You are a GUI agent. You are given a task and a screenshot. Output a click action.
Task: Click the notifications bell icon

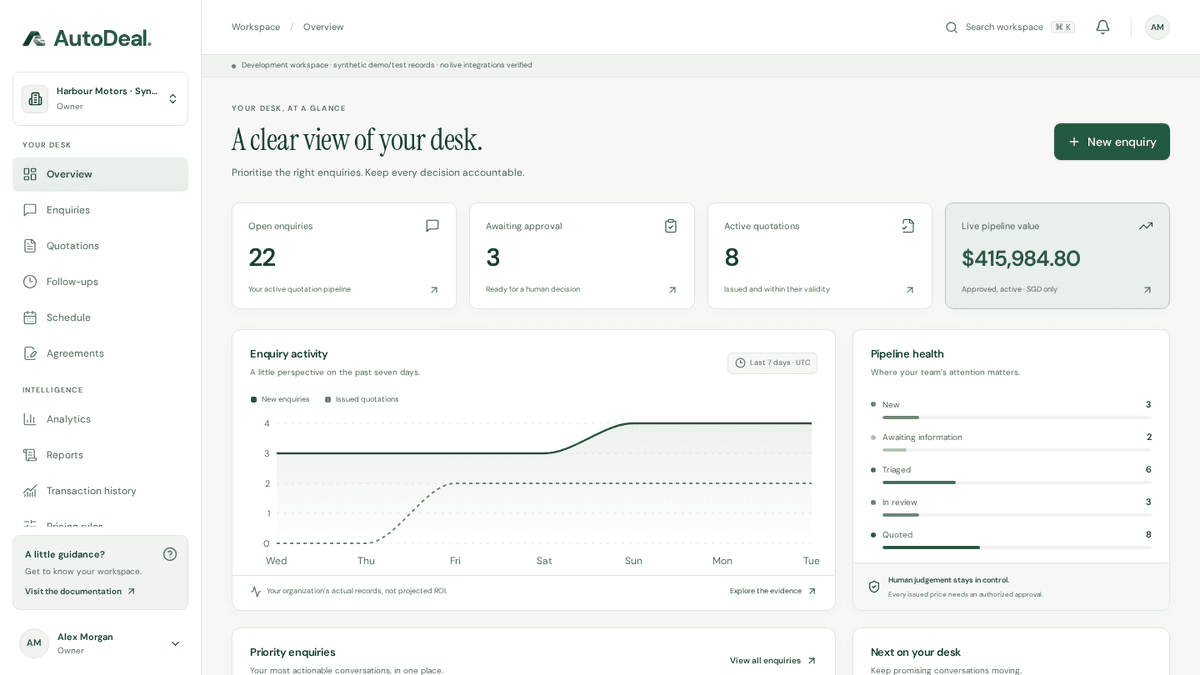[x=1103, y=27]
